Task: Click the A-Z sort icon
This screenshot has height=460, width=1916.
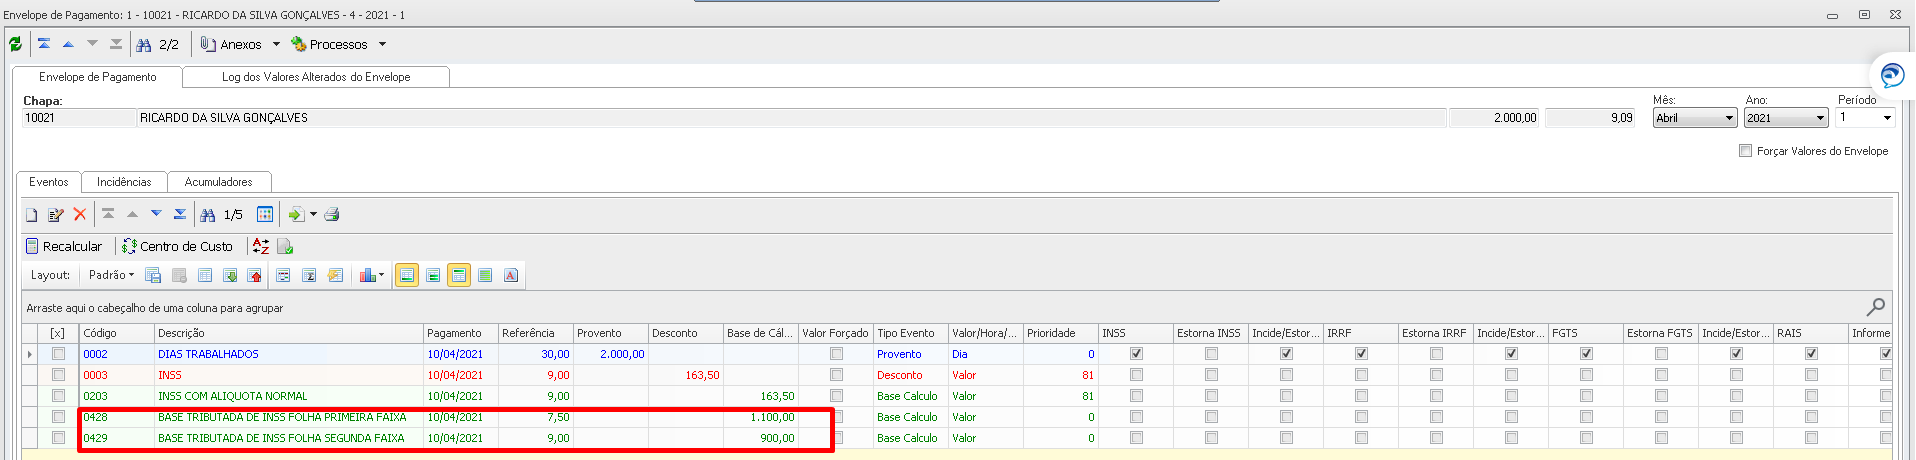Action: (x=261, y=246)
